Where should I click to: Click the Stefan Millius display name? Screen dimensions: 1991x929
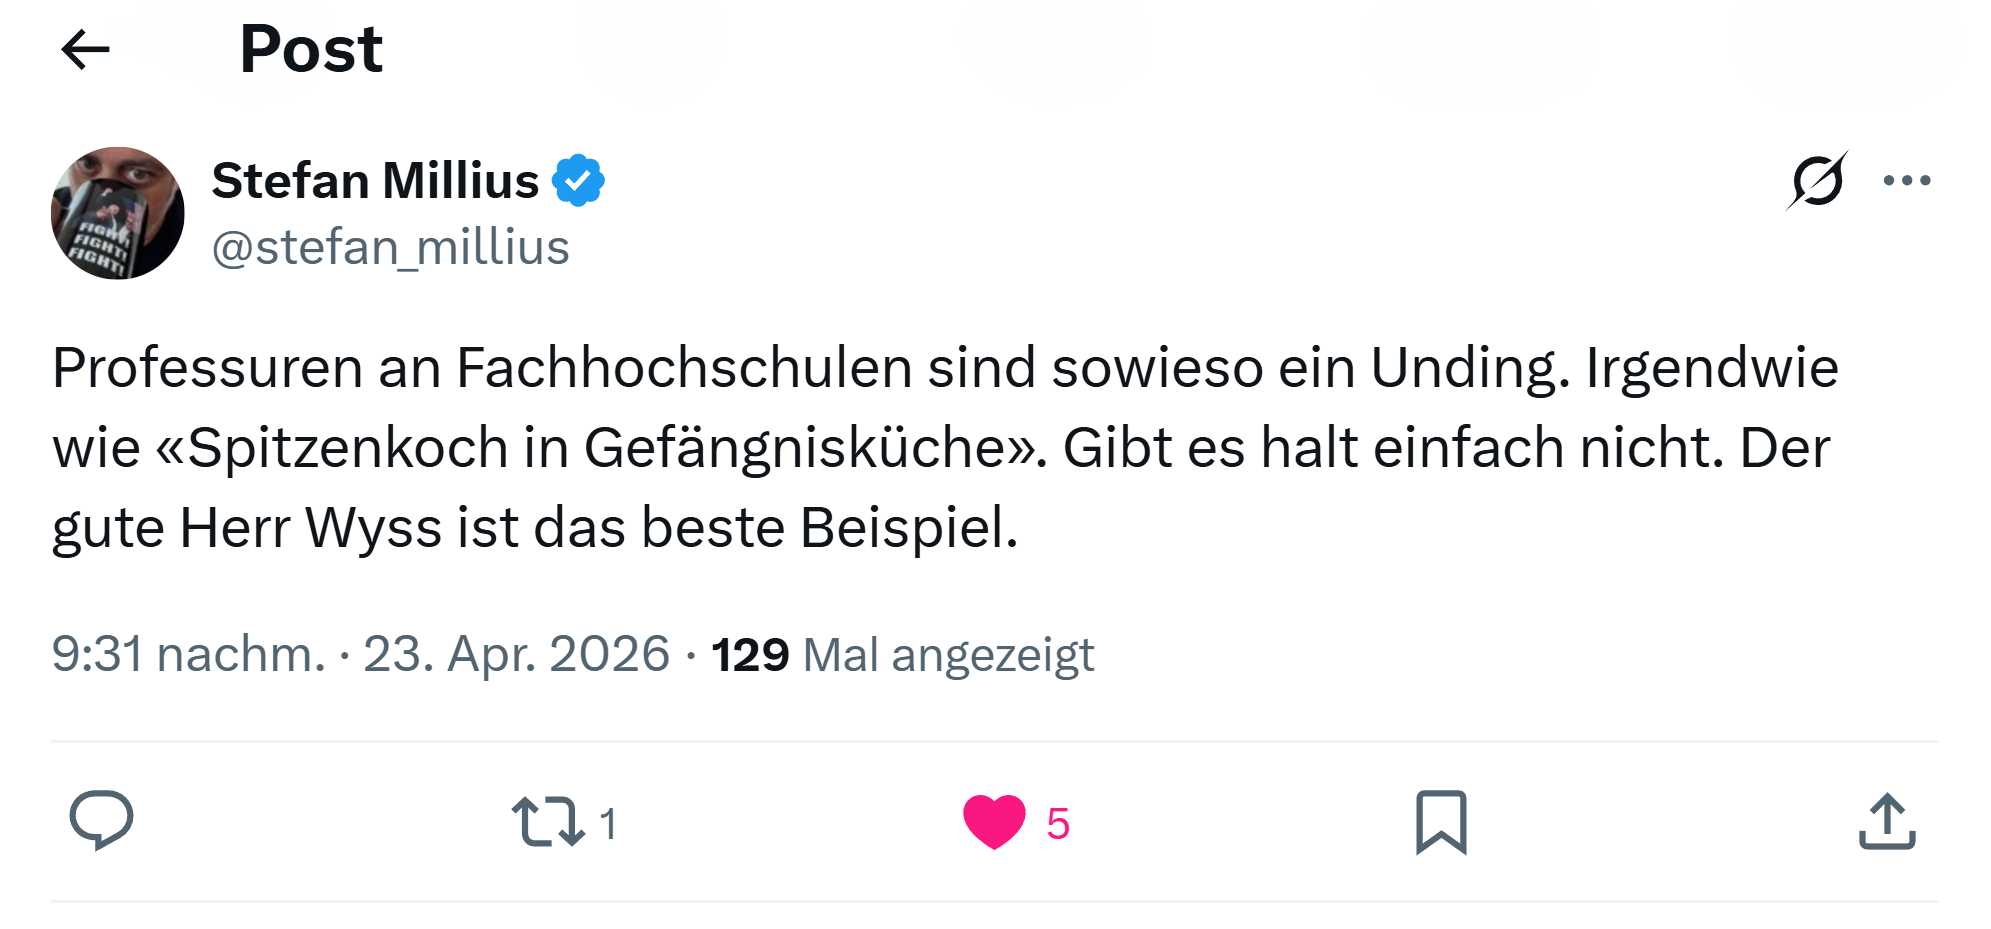click(375, 181)
